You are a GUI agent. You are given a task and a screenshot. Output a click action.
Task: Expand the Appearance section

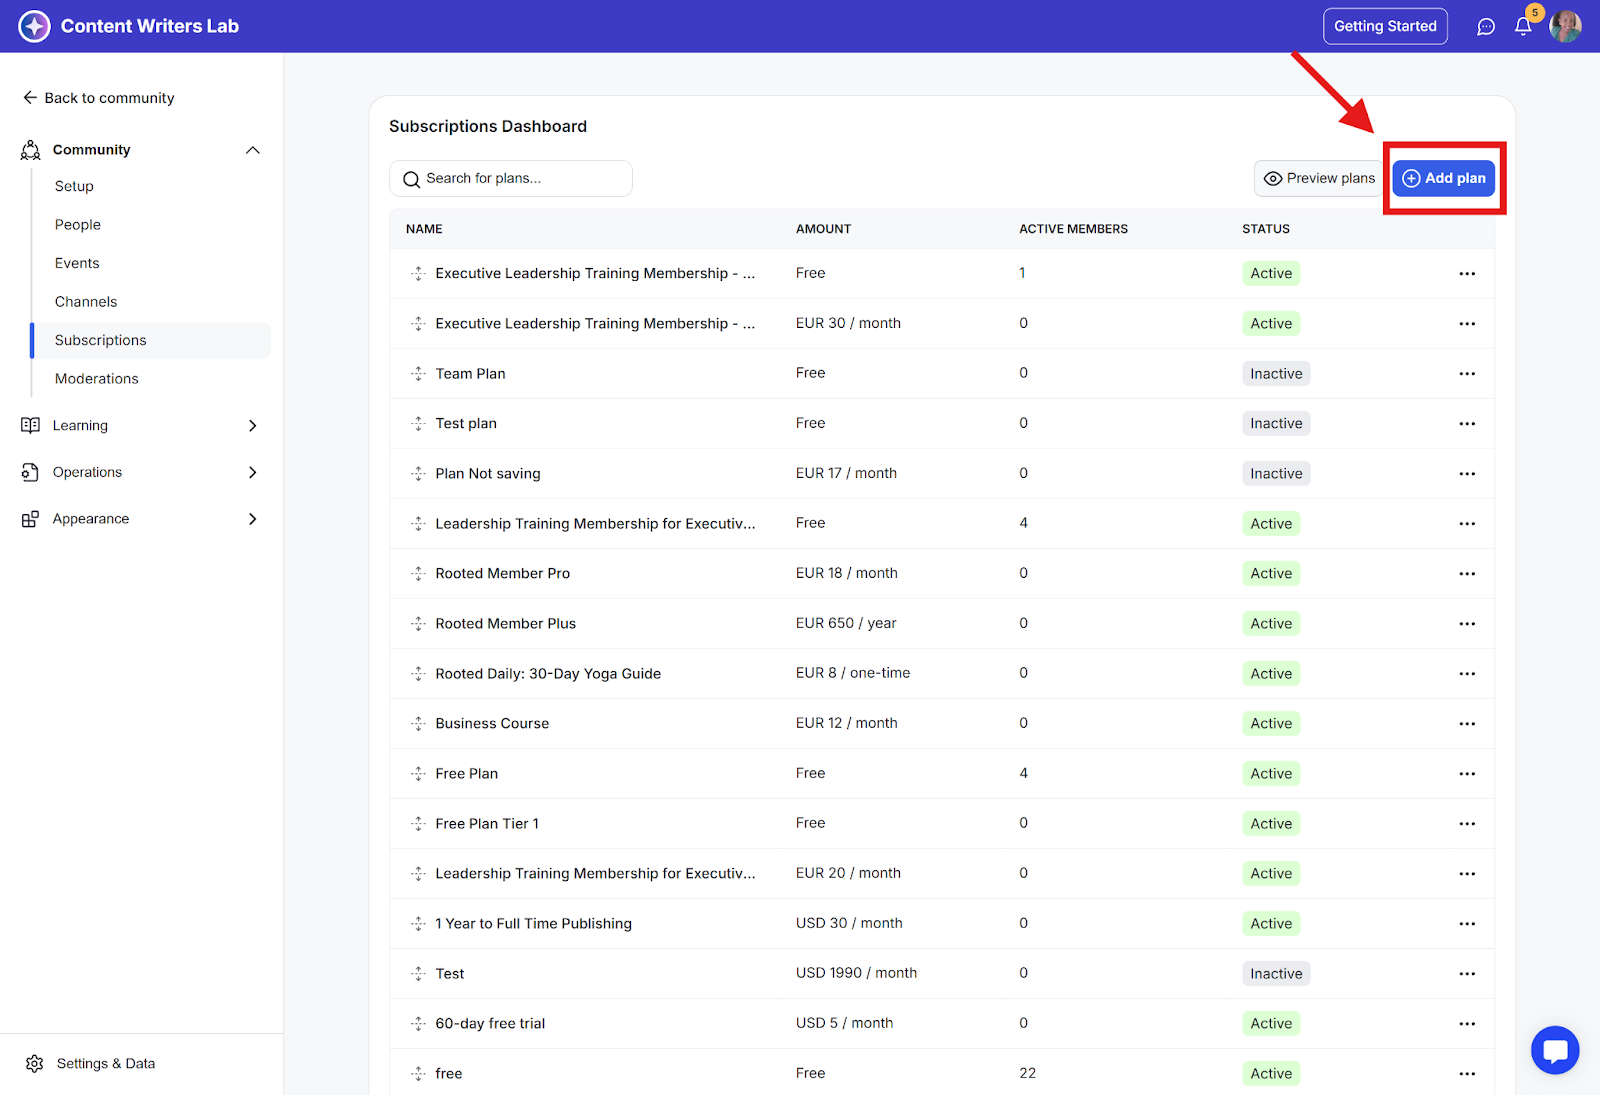pos(252,519)
